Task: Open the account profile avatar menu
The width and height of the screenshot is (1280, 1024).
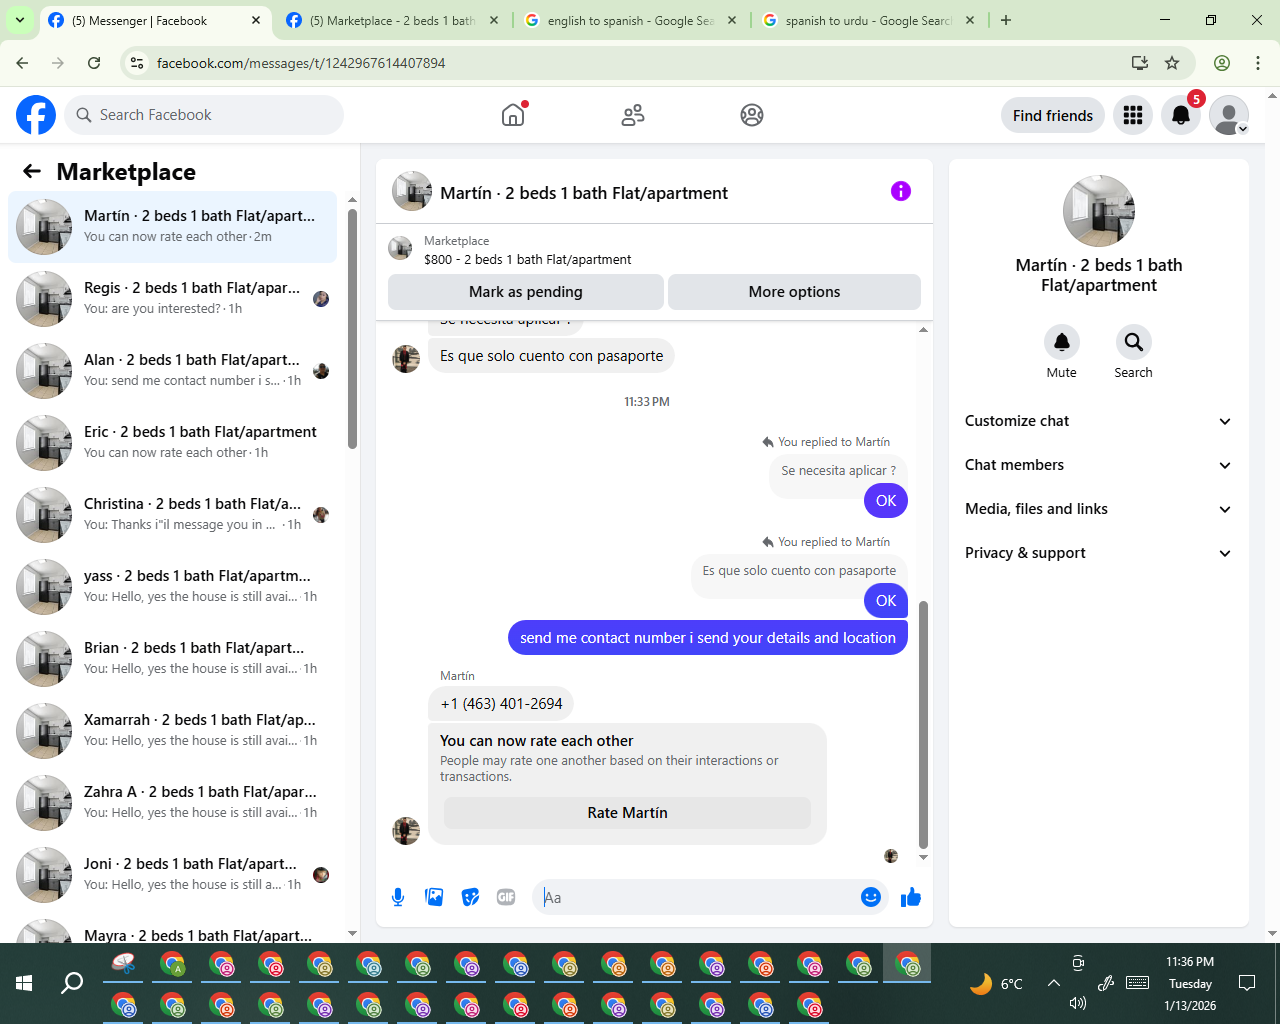Action: point(1229,115)
